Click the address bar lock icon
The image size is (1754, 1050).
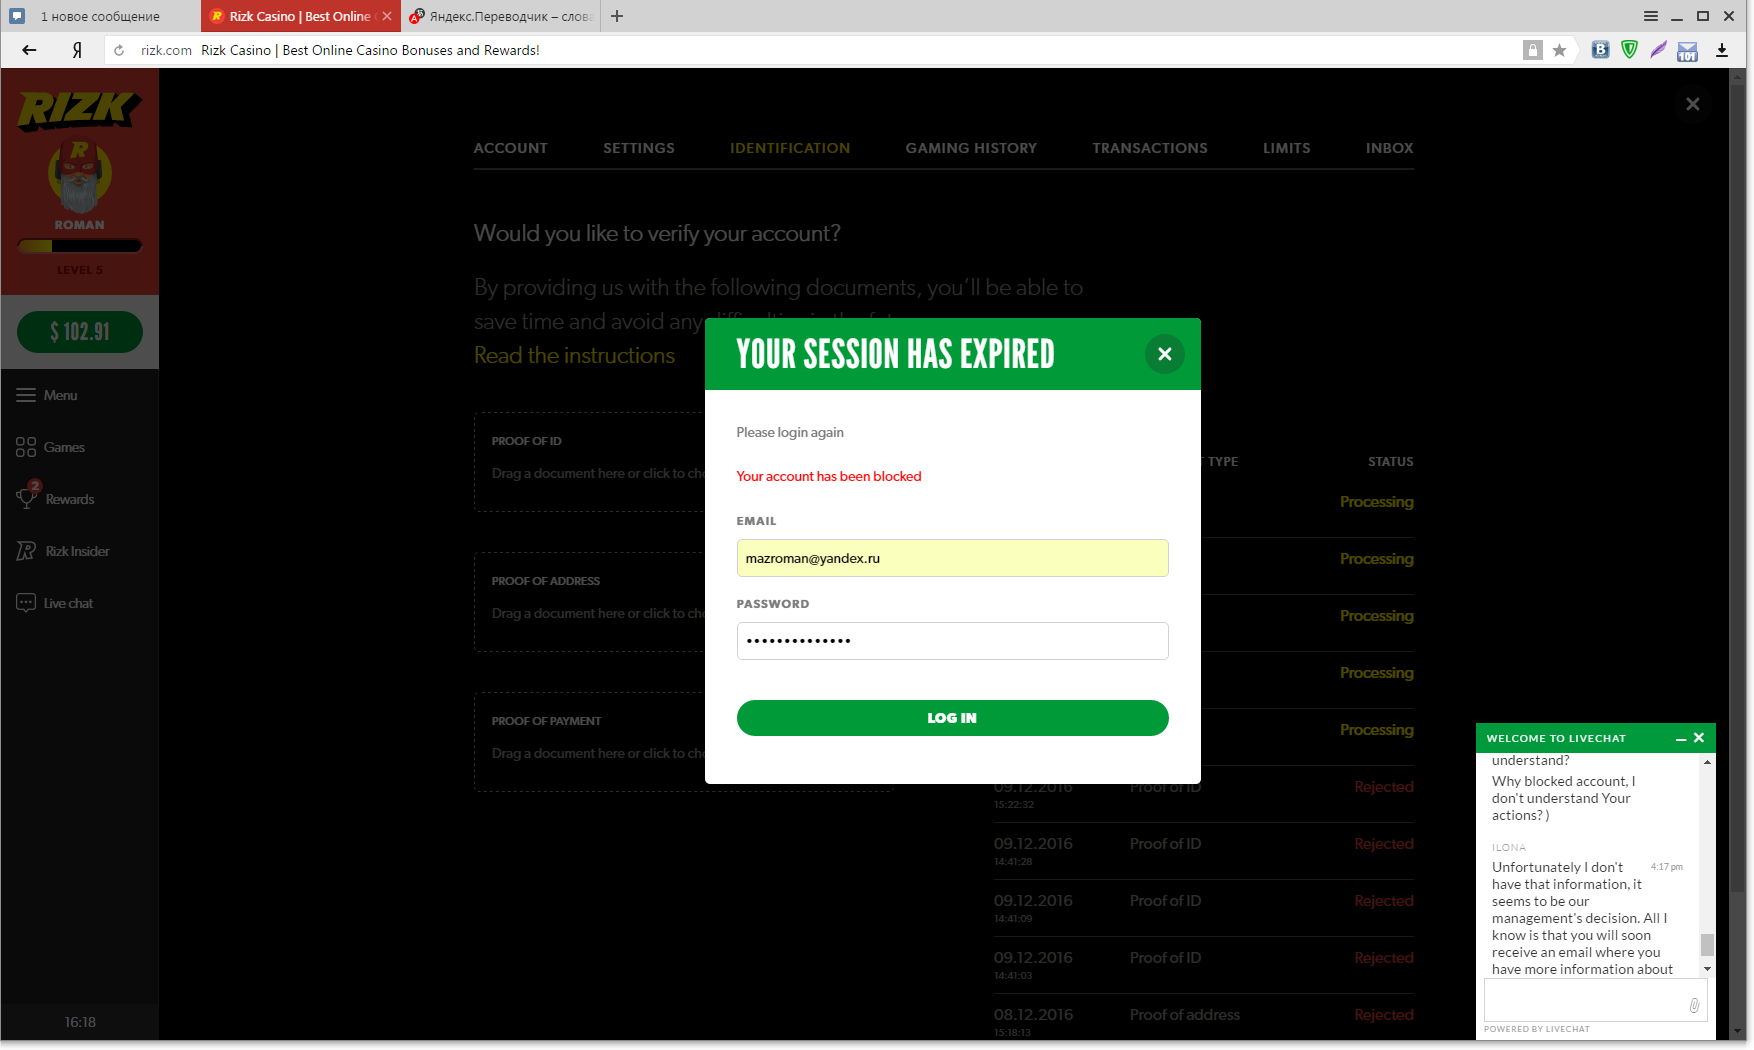tap(1532, 50)
